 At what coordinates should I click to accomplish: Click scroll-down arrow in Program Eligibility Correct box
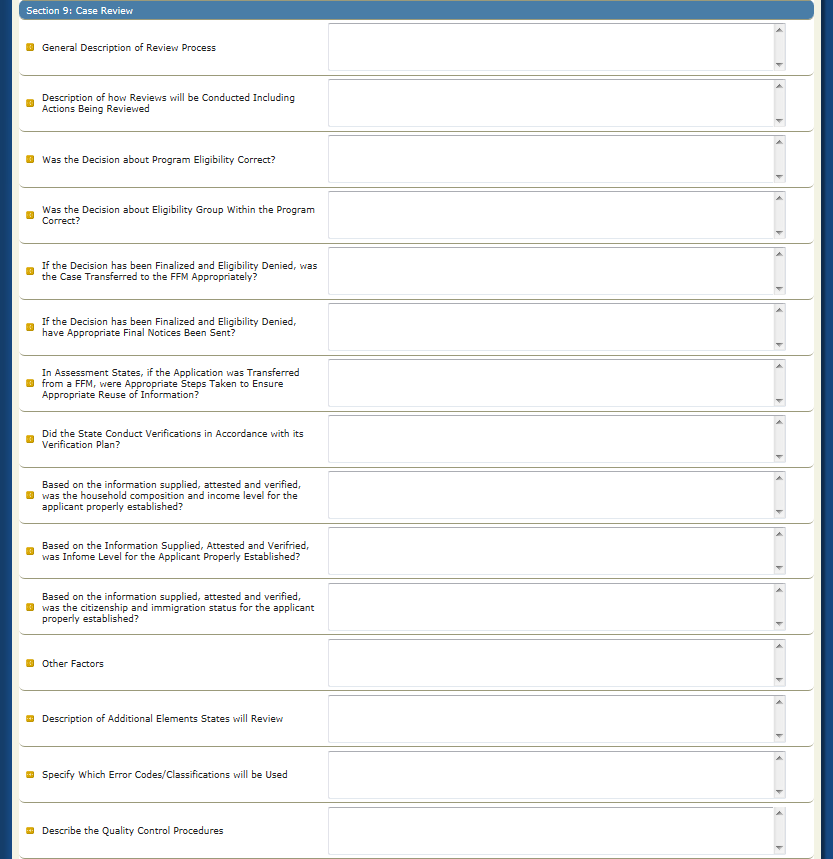tap(779, 177)
